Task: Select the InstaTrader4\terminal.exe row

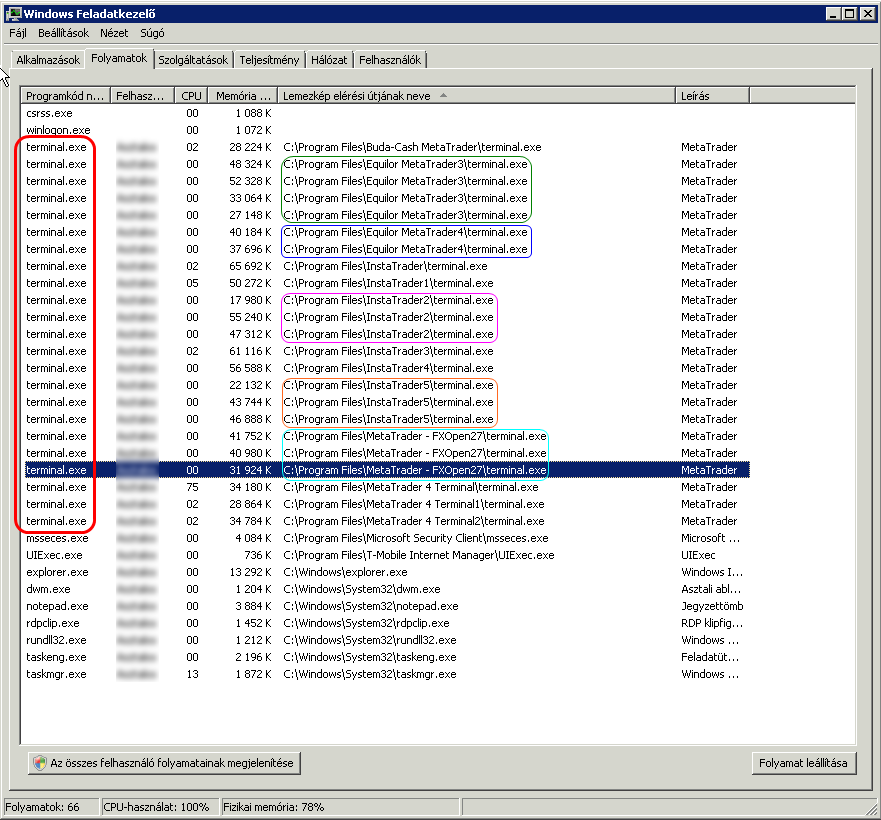Action: click(387, 368)
